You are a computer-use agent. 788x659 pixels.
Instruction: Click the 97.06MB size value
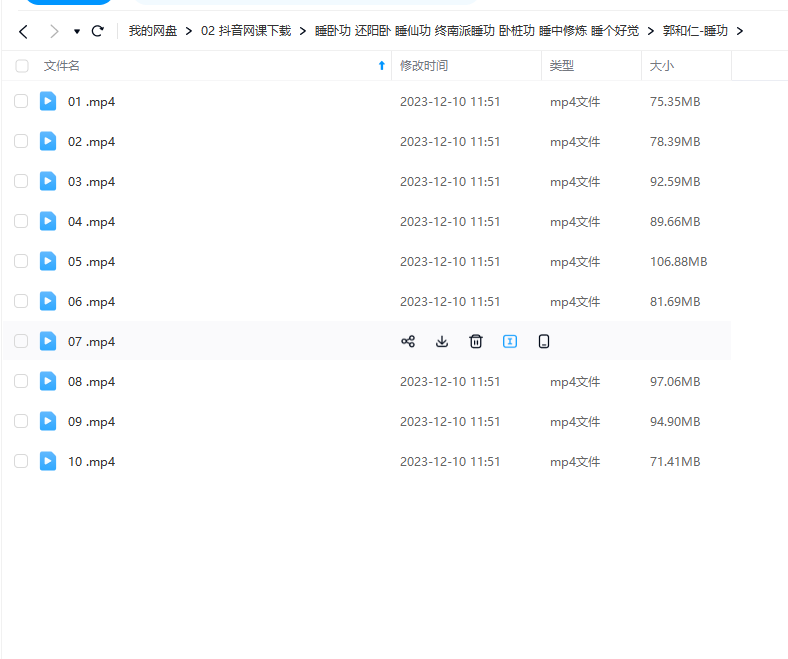(x=675, y=382)
